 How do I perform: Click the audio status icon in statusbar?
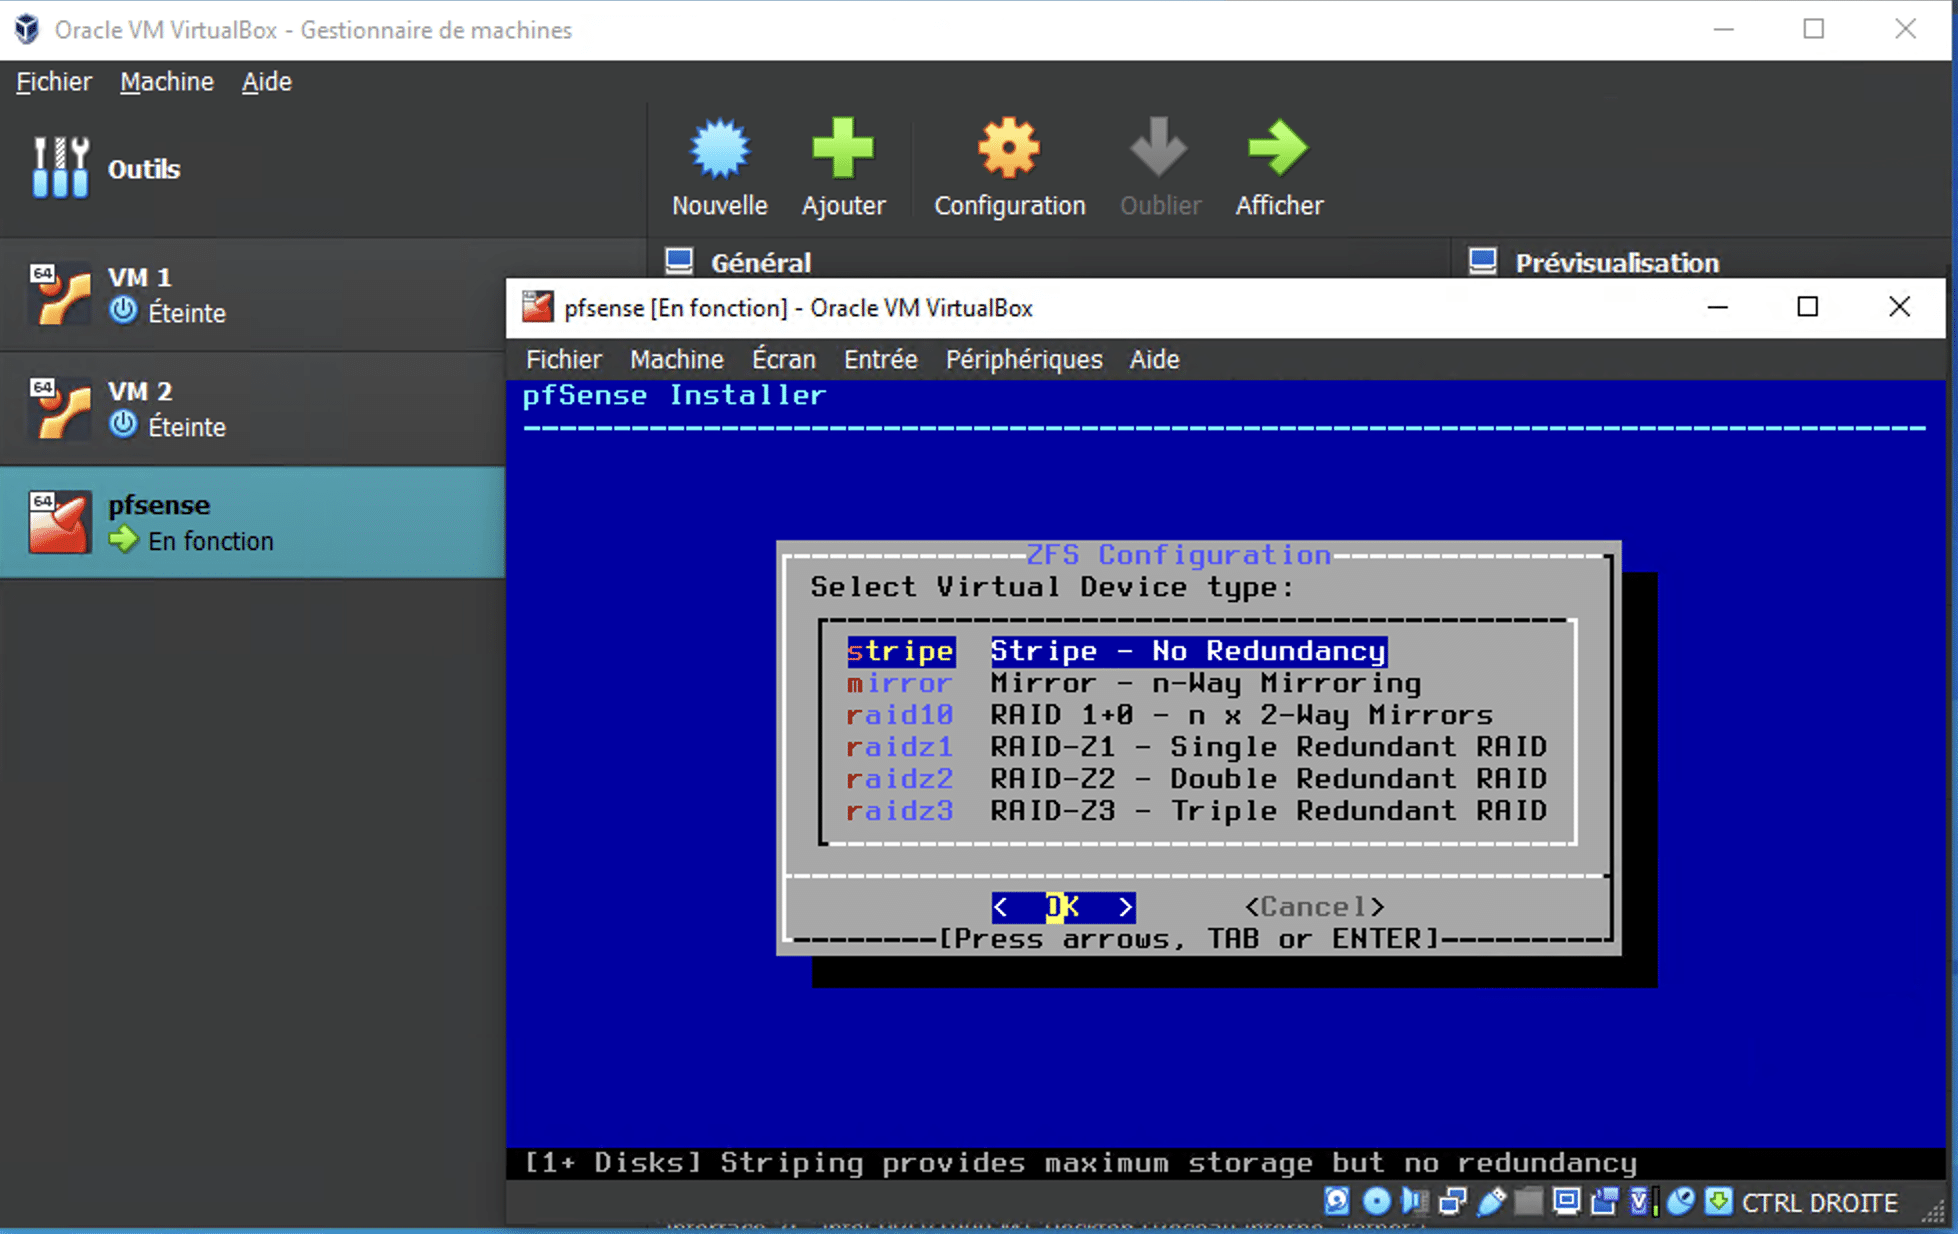pos(1414,1202)
